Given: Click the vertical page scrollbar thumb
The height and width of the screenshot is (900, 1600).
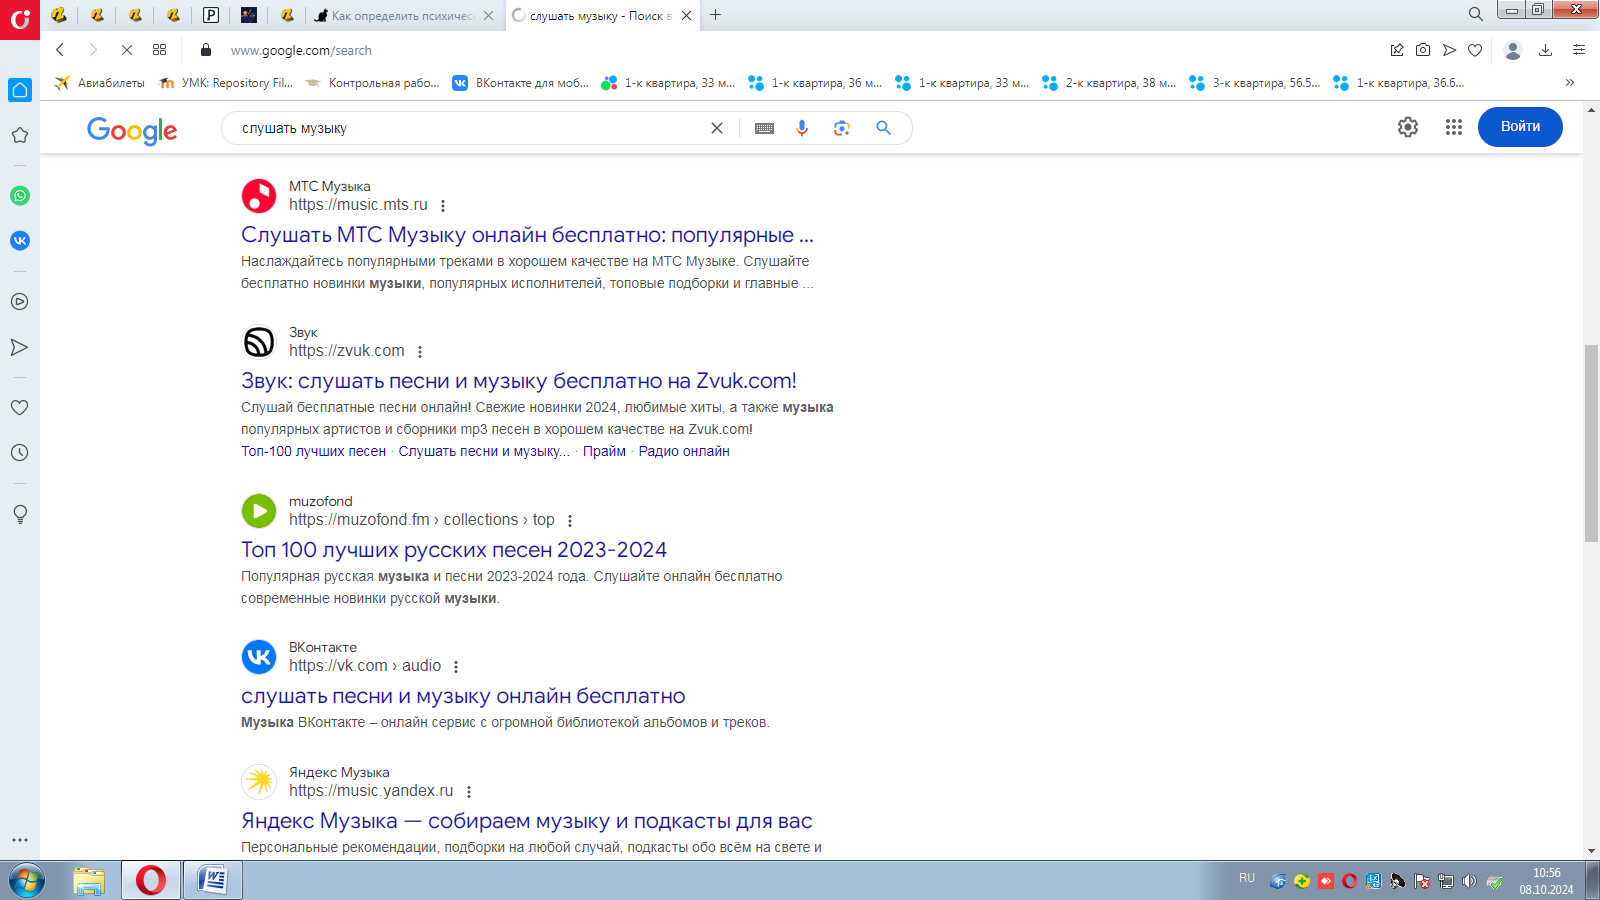Looking at the screenshot, I should click(1591, 442).
